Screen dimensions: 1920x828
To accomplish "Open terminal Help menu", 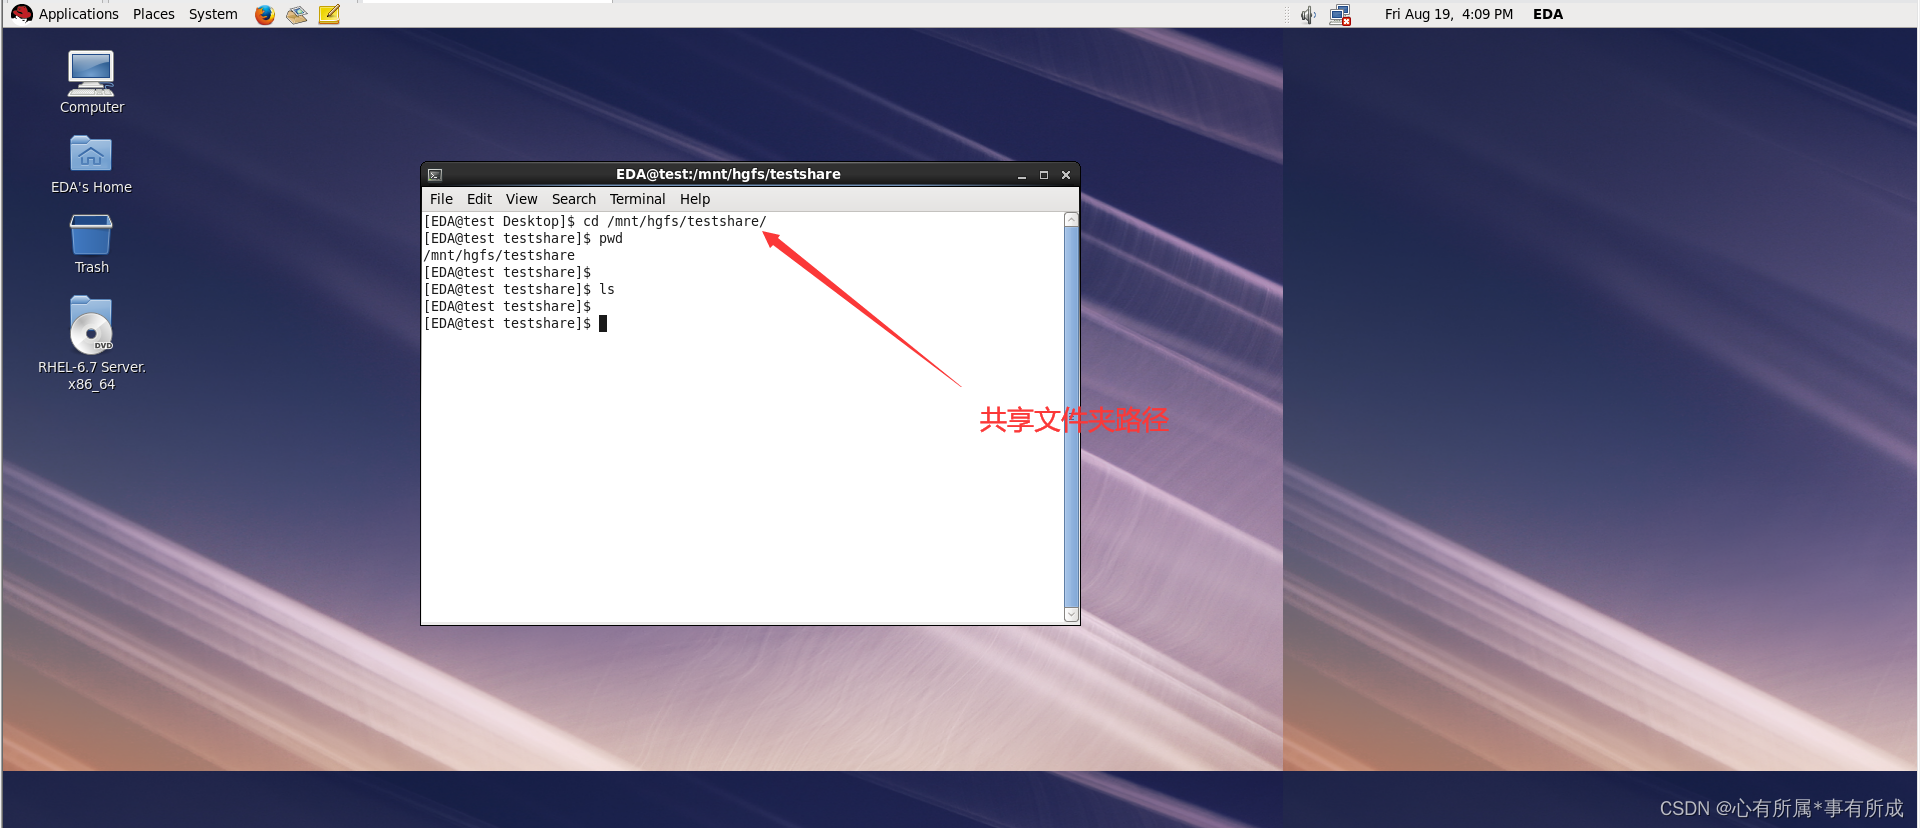I will click(695, 199).
